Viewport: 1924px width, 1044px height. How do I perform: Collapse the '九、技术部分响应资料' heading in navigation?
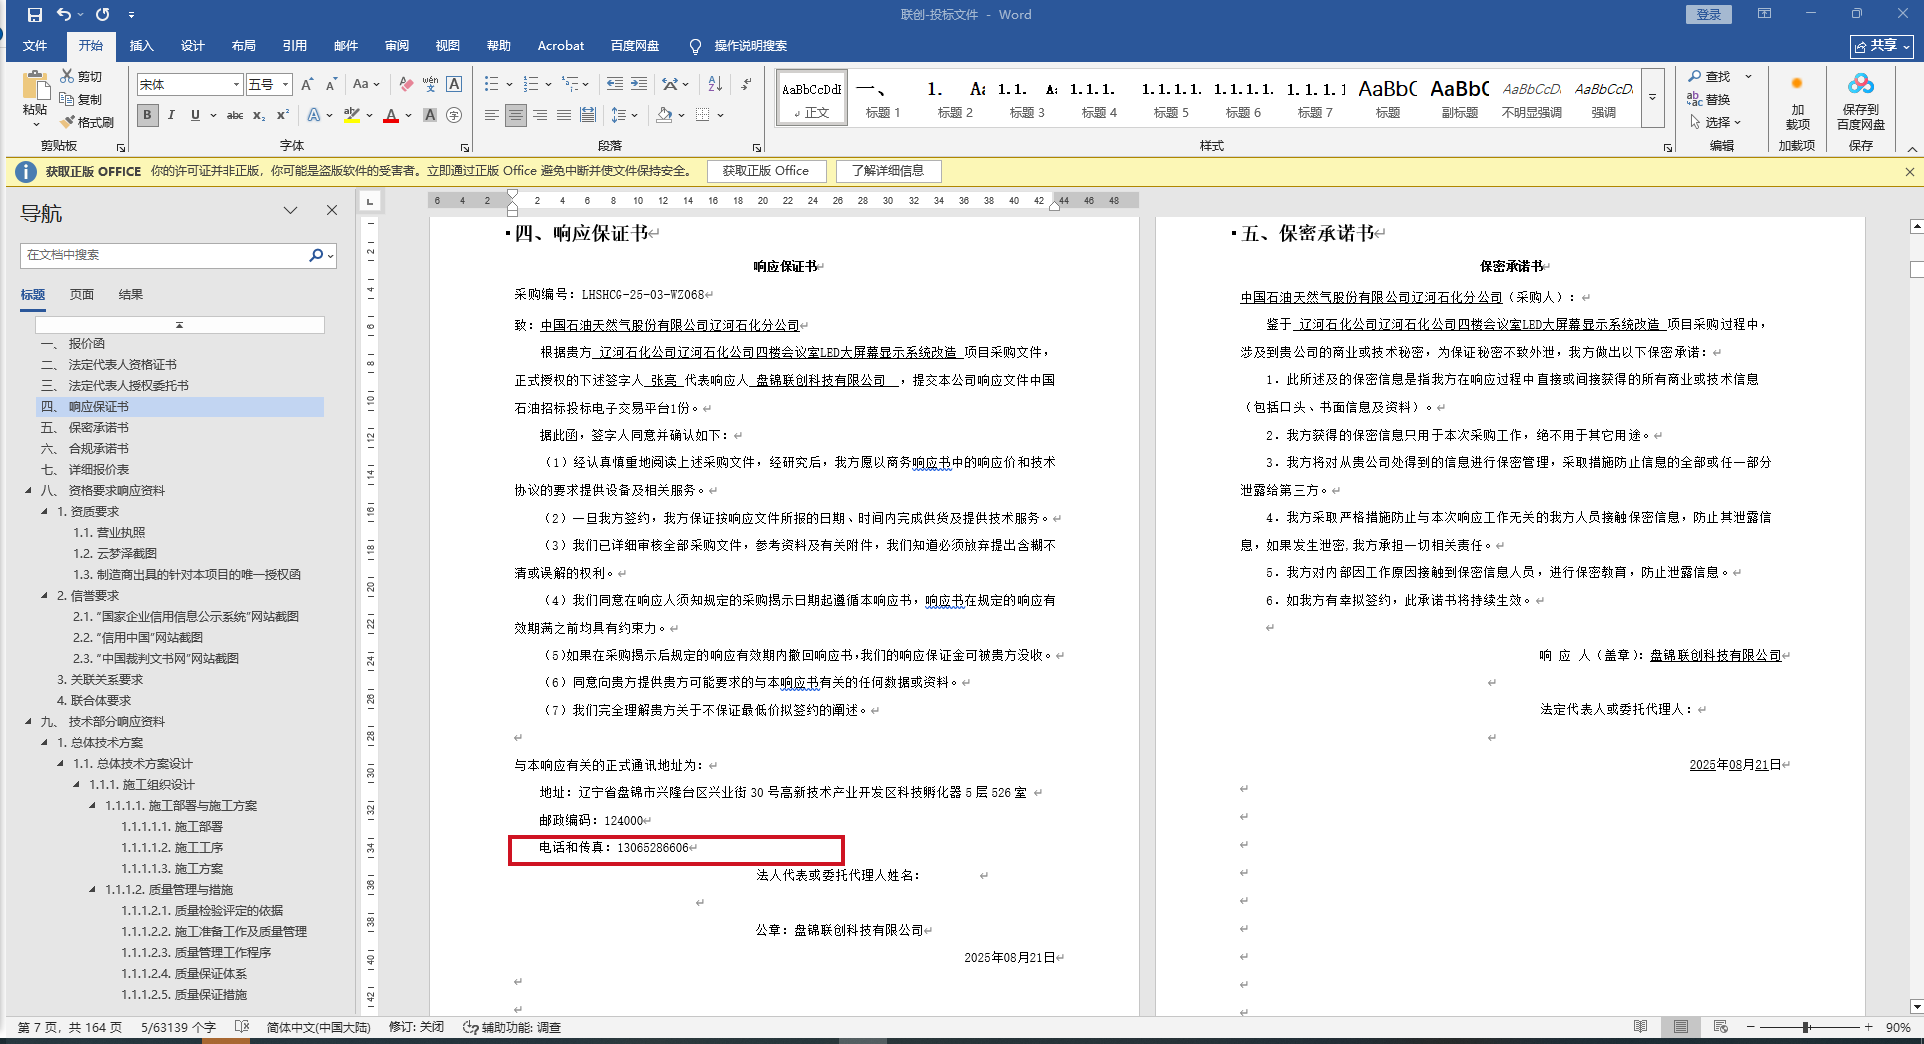tap(28, 722)
